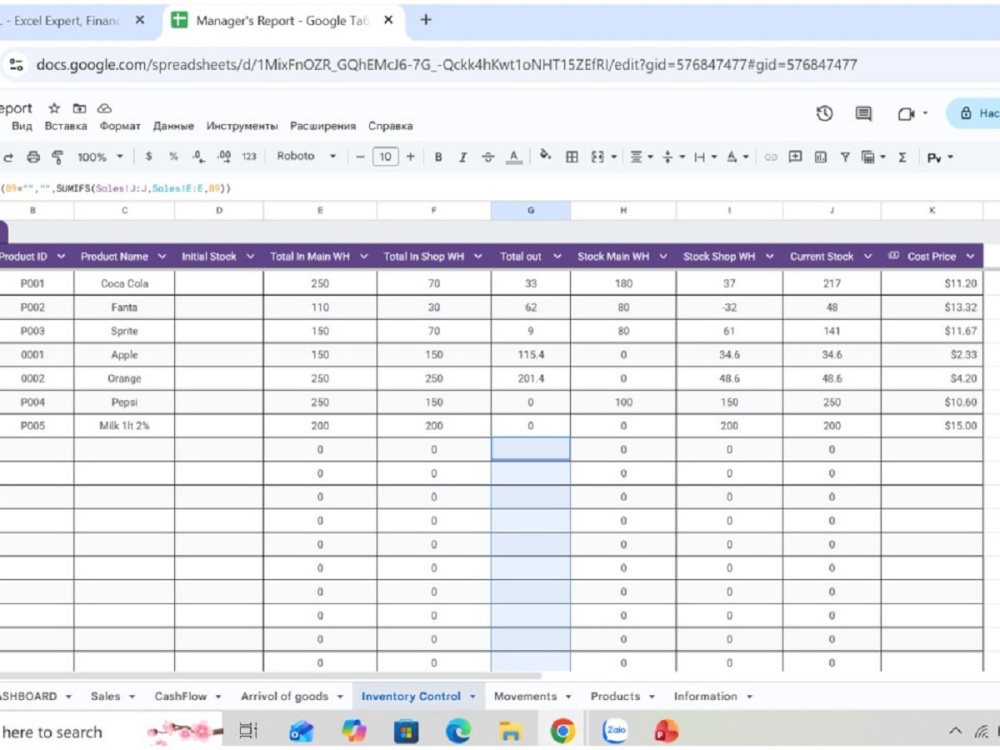Image resolution: width=1000 pixels, height=750 pixels.
Task: Open a new browser tab
Action: point(426,20)
